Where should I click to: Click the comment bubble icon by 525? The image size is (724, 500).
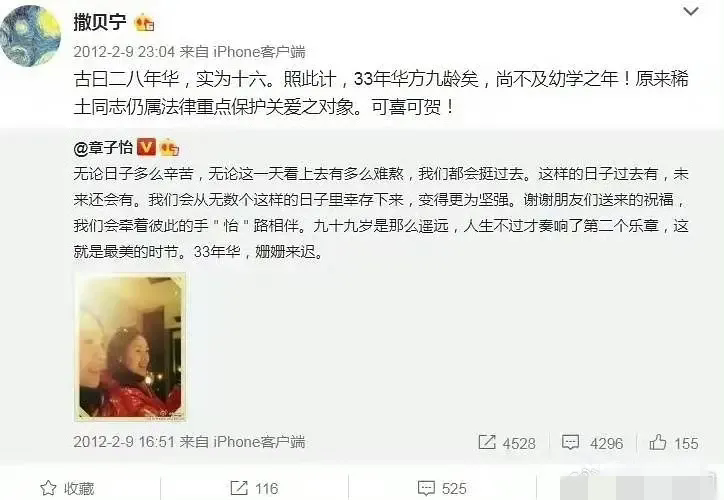pos(426,488)
